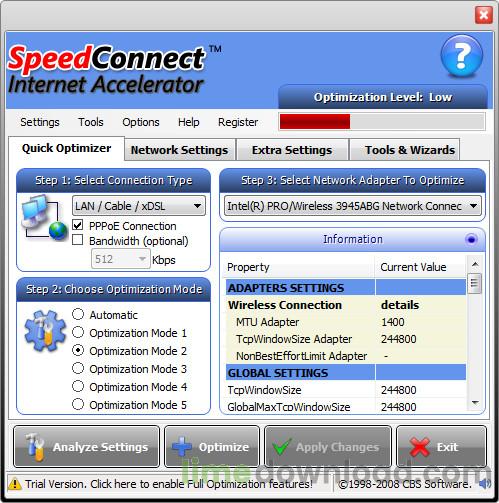Click the SpeedConnect Internet Accelerator logo
This screenshot has height=503, width=499.
(107, 70)
